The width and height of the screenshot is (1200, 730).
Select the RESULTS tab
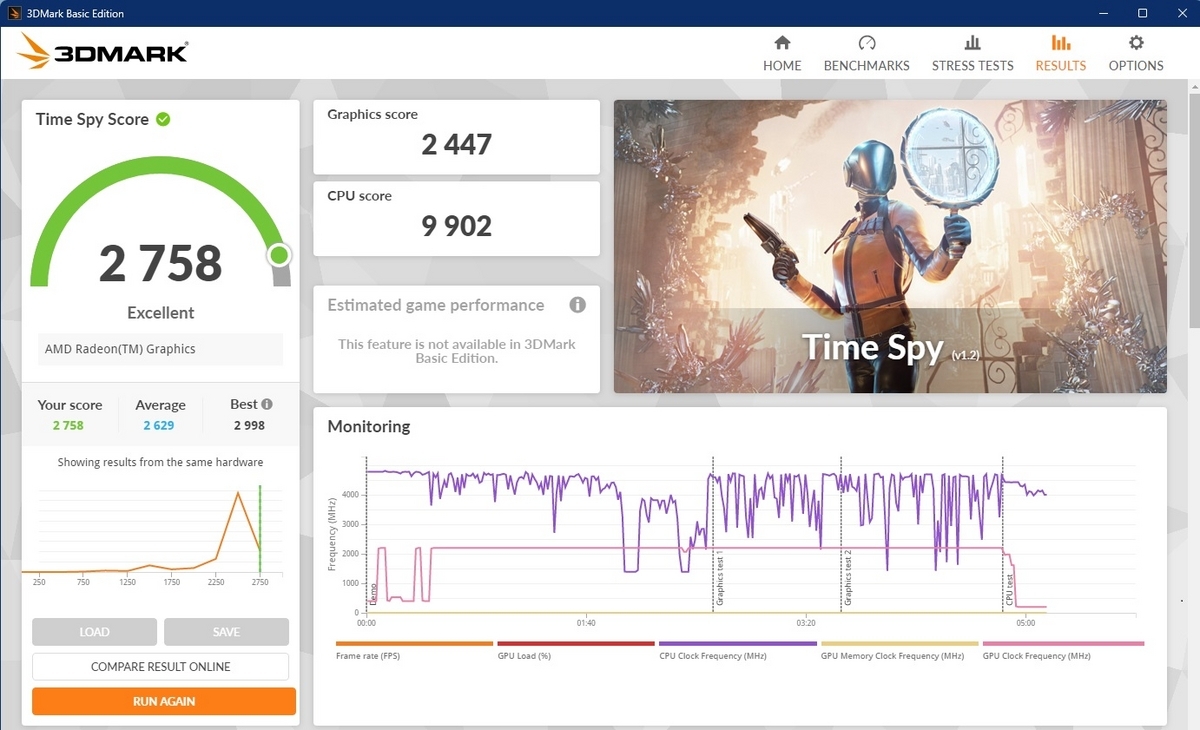1060,54
